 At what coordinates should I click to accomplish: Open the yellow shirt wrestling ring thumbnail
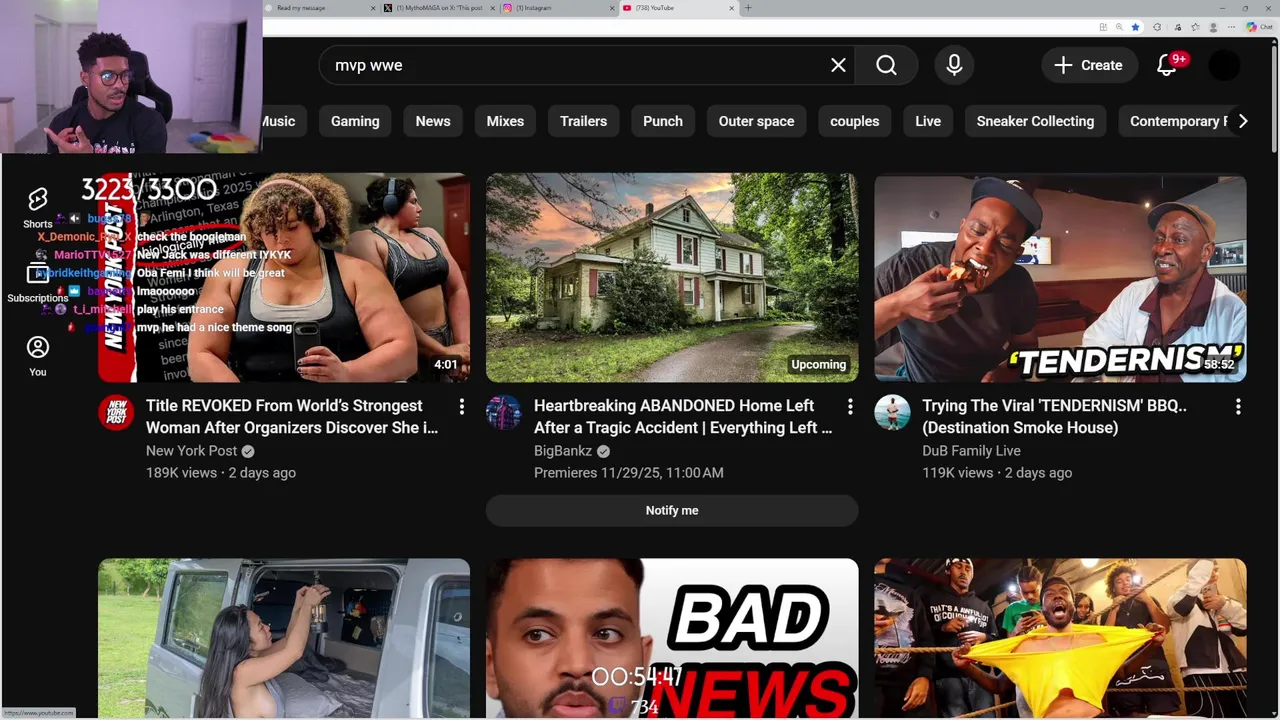tap(1060, 639)
